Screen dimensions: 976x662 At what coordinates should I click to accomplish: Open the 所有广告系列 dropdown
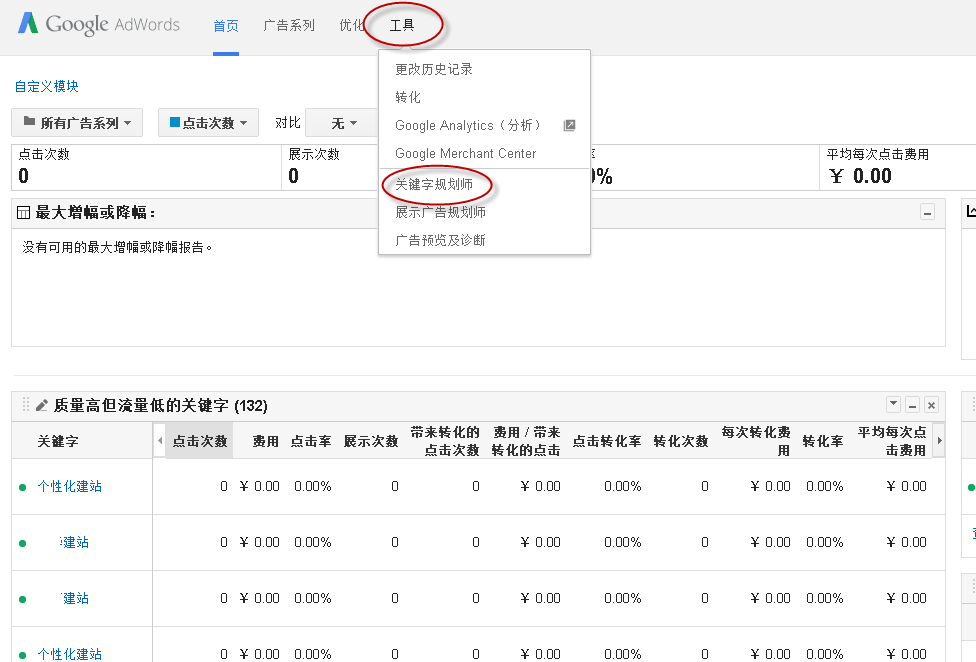click(x=77, y=123)
